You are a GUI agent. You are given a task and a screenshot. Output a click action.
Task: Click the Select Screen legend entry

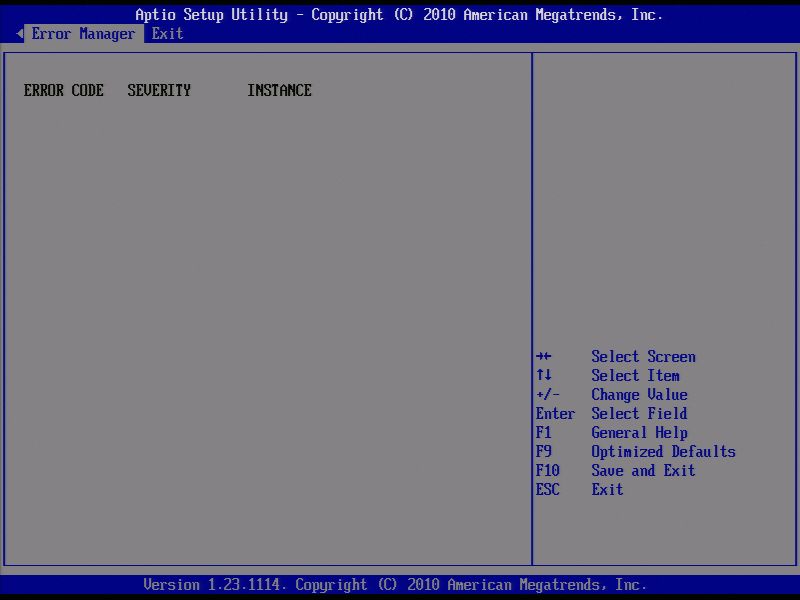pos(643,356)
